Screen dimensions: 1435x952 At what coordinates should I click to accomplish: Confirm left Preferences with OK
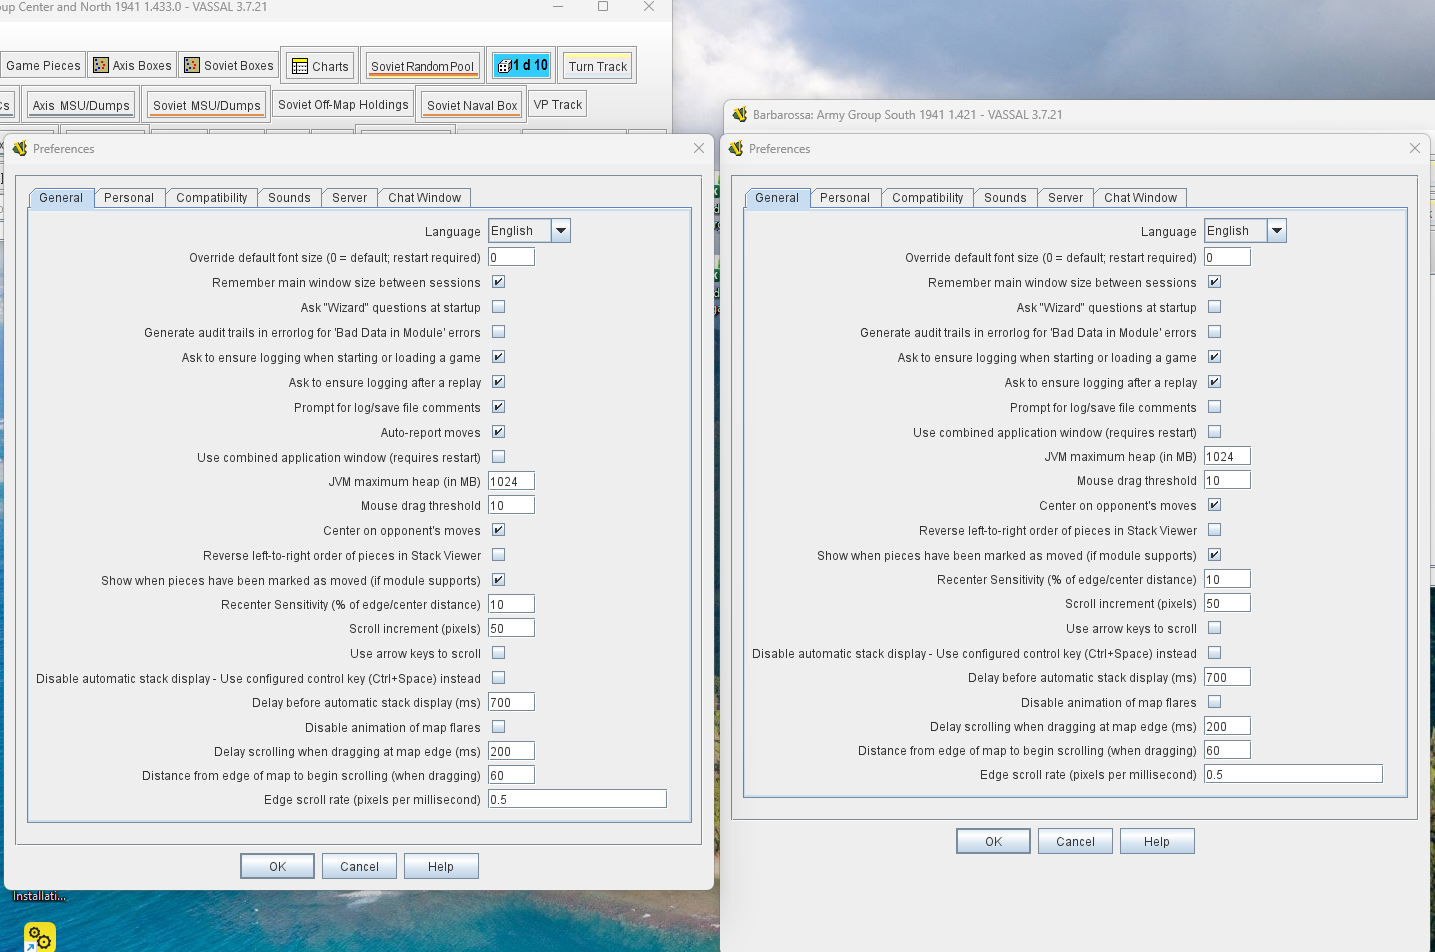tap(277, 866)
